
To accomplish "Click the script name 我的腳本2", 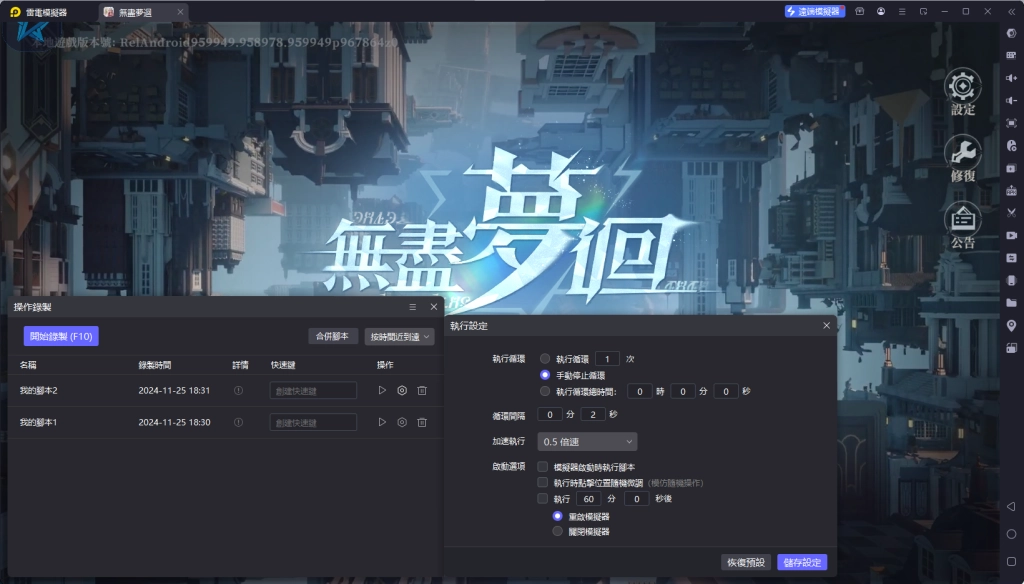I will [39, 391].
